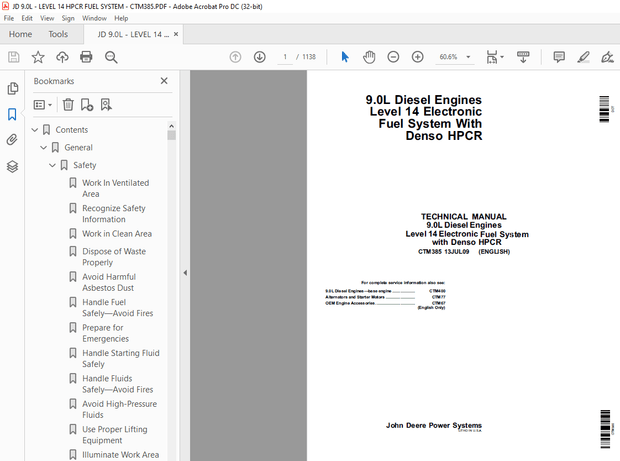Viewport: 620px width, 461px height.
Task: Open the View menu
Action: pos(47,18)
